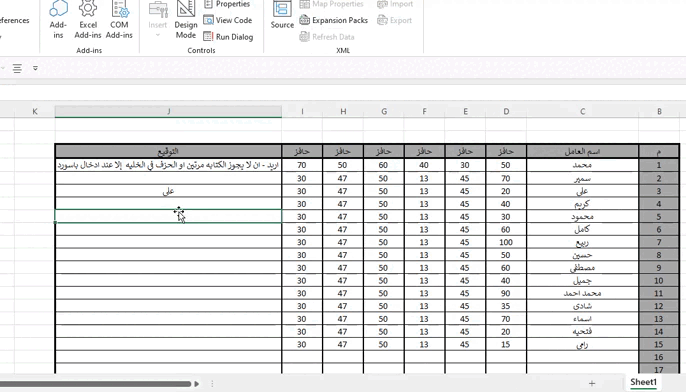Add a new sheet with plus button
Image resolution: width=686 pixels, height=392 pixels.
click(592, 383)
